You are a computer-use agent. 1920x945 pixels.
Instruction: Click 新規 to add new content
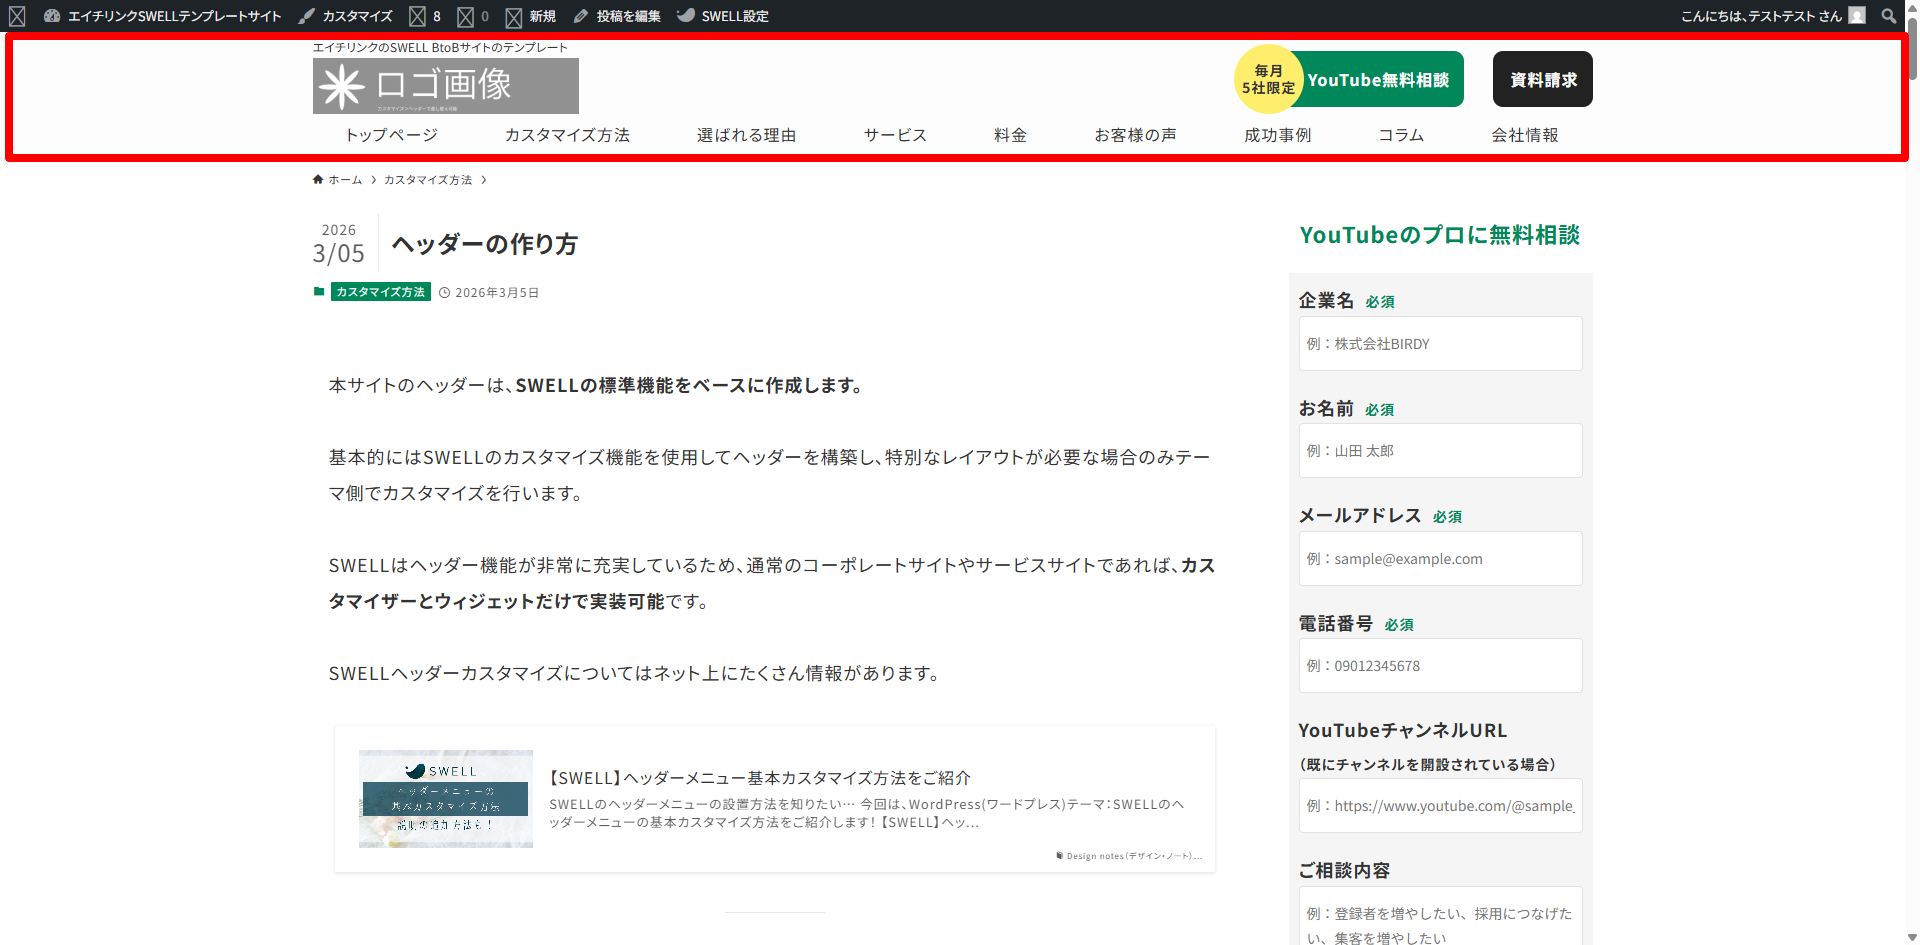point(531,16)
